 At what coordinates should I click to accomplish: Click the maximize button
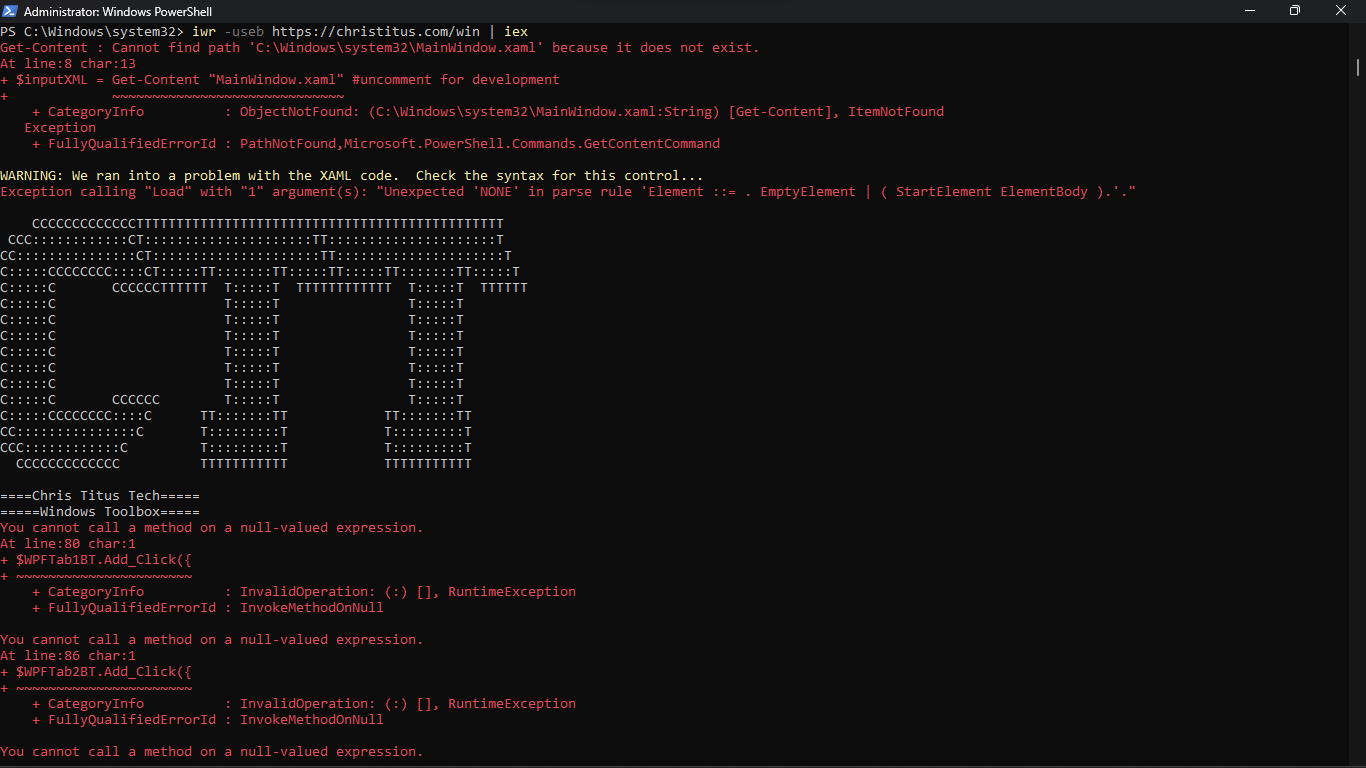[1295, 10]
